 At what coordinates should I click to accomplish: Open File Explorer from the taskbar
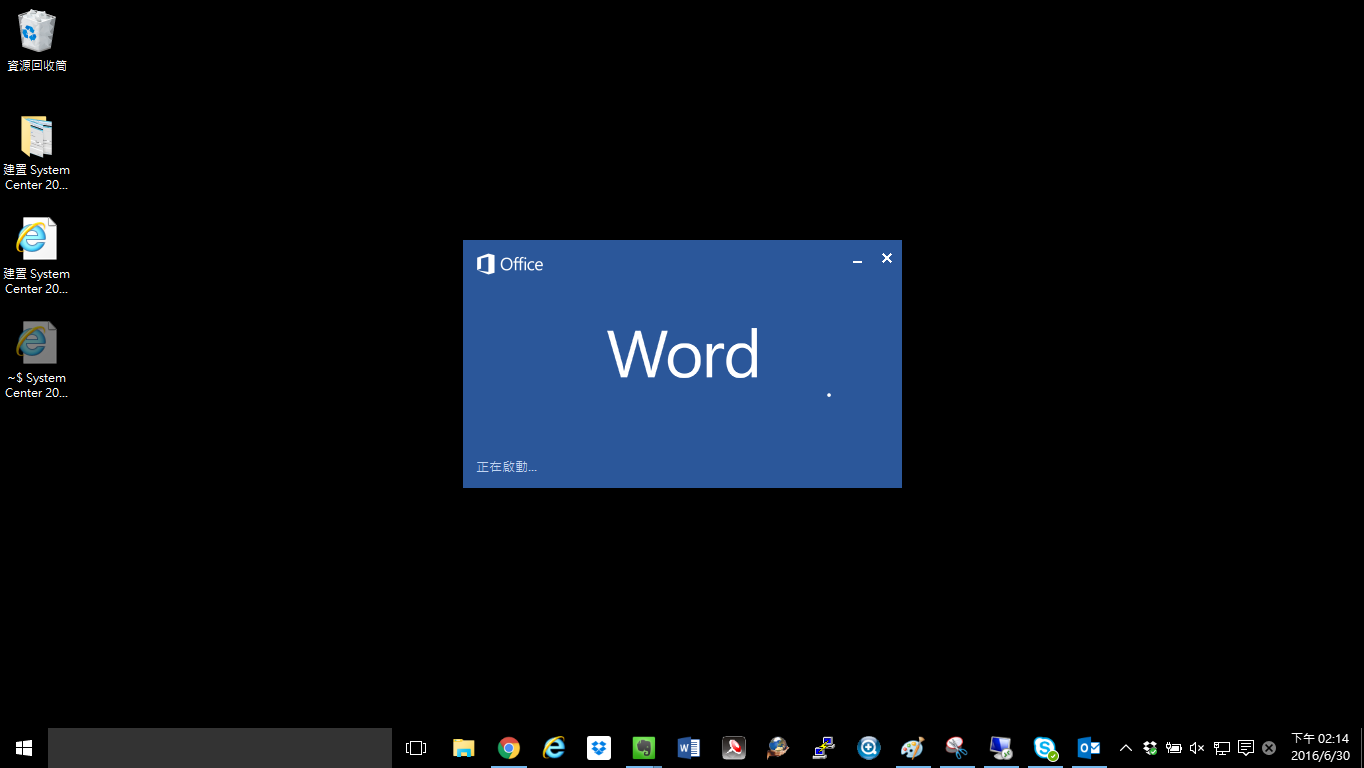click(463, 748)
